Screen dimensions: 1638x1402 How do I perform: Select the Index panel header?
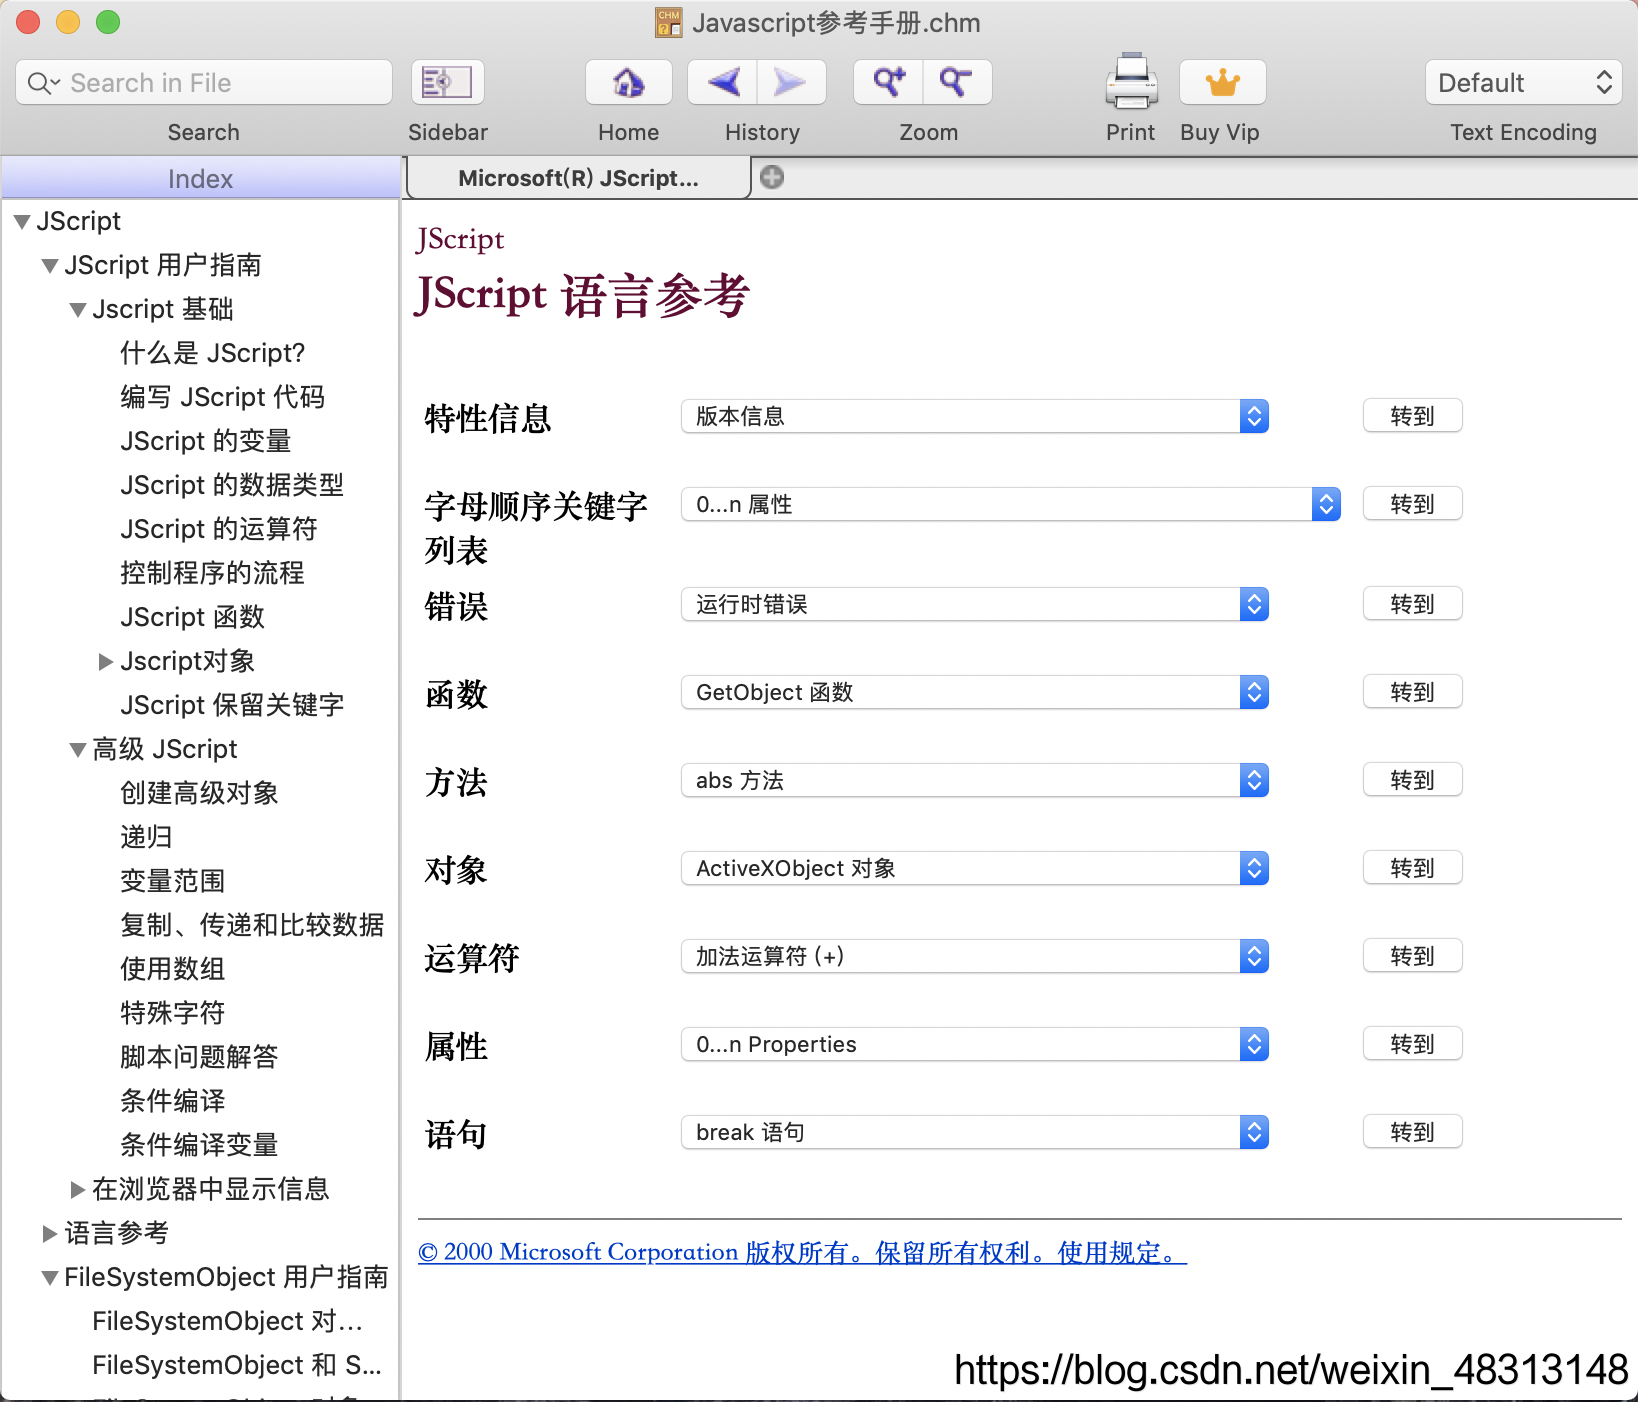point(200,179)
